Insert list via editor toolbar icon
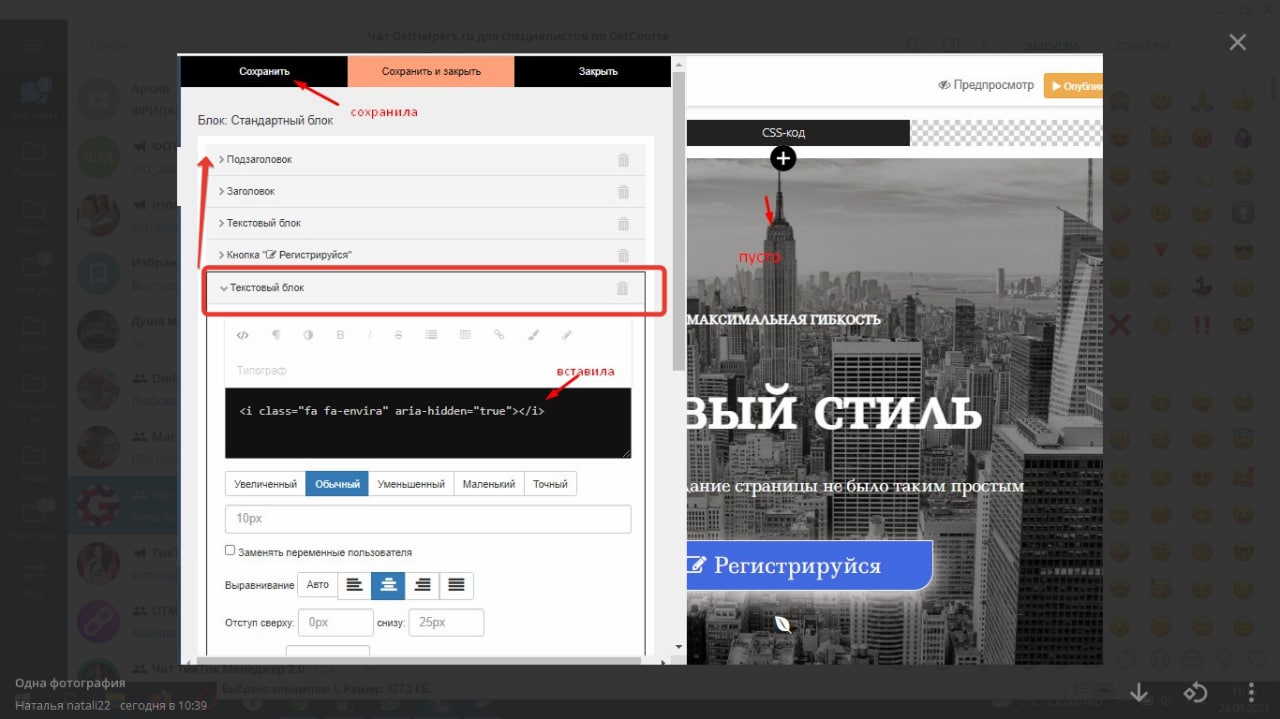 tap(431, 335)
